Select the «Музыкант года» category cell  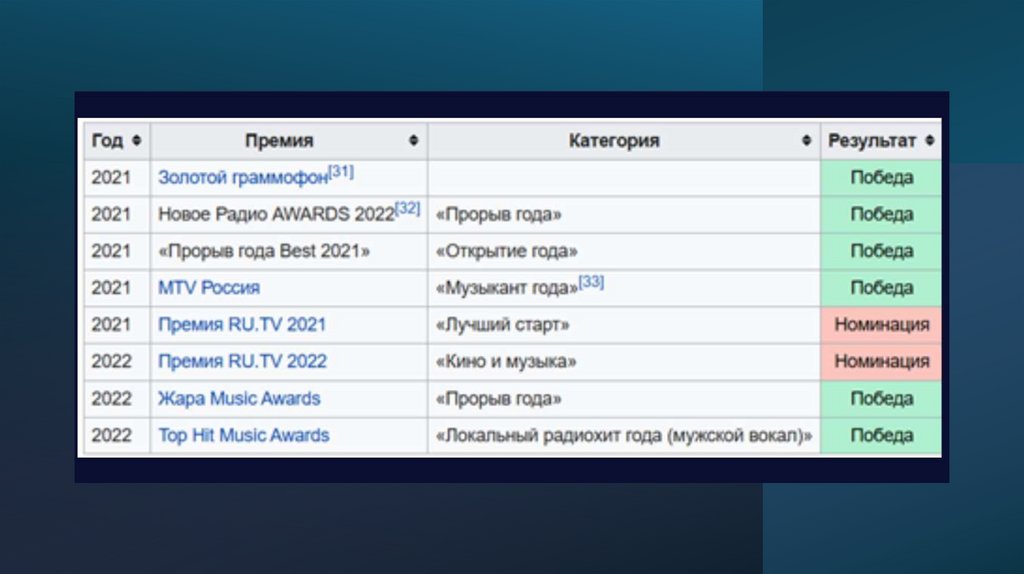point(624,288)
